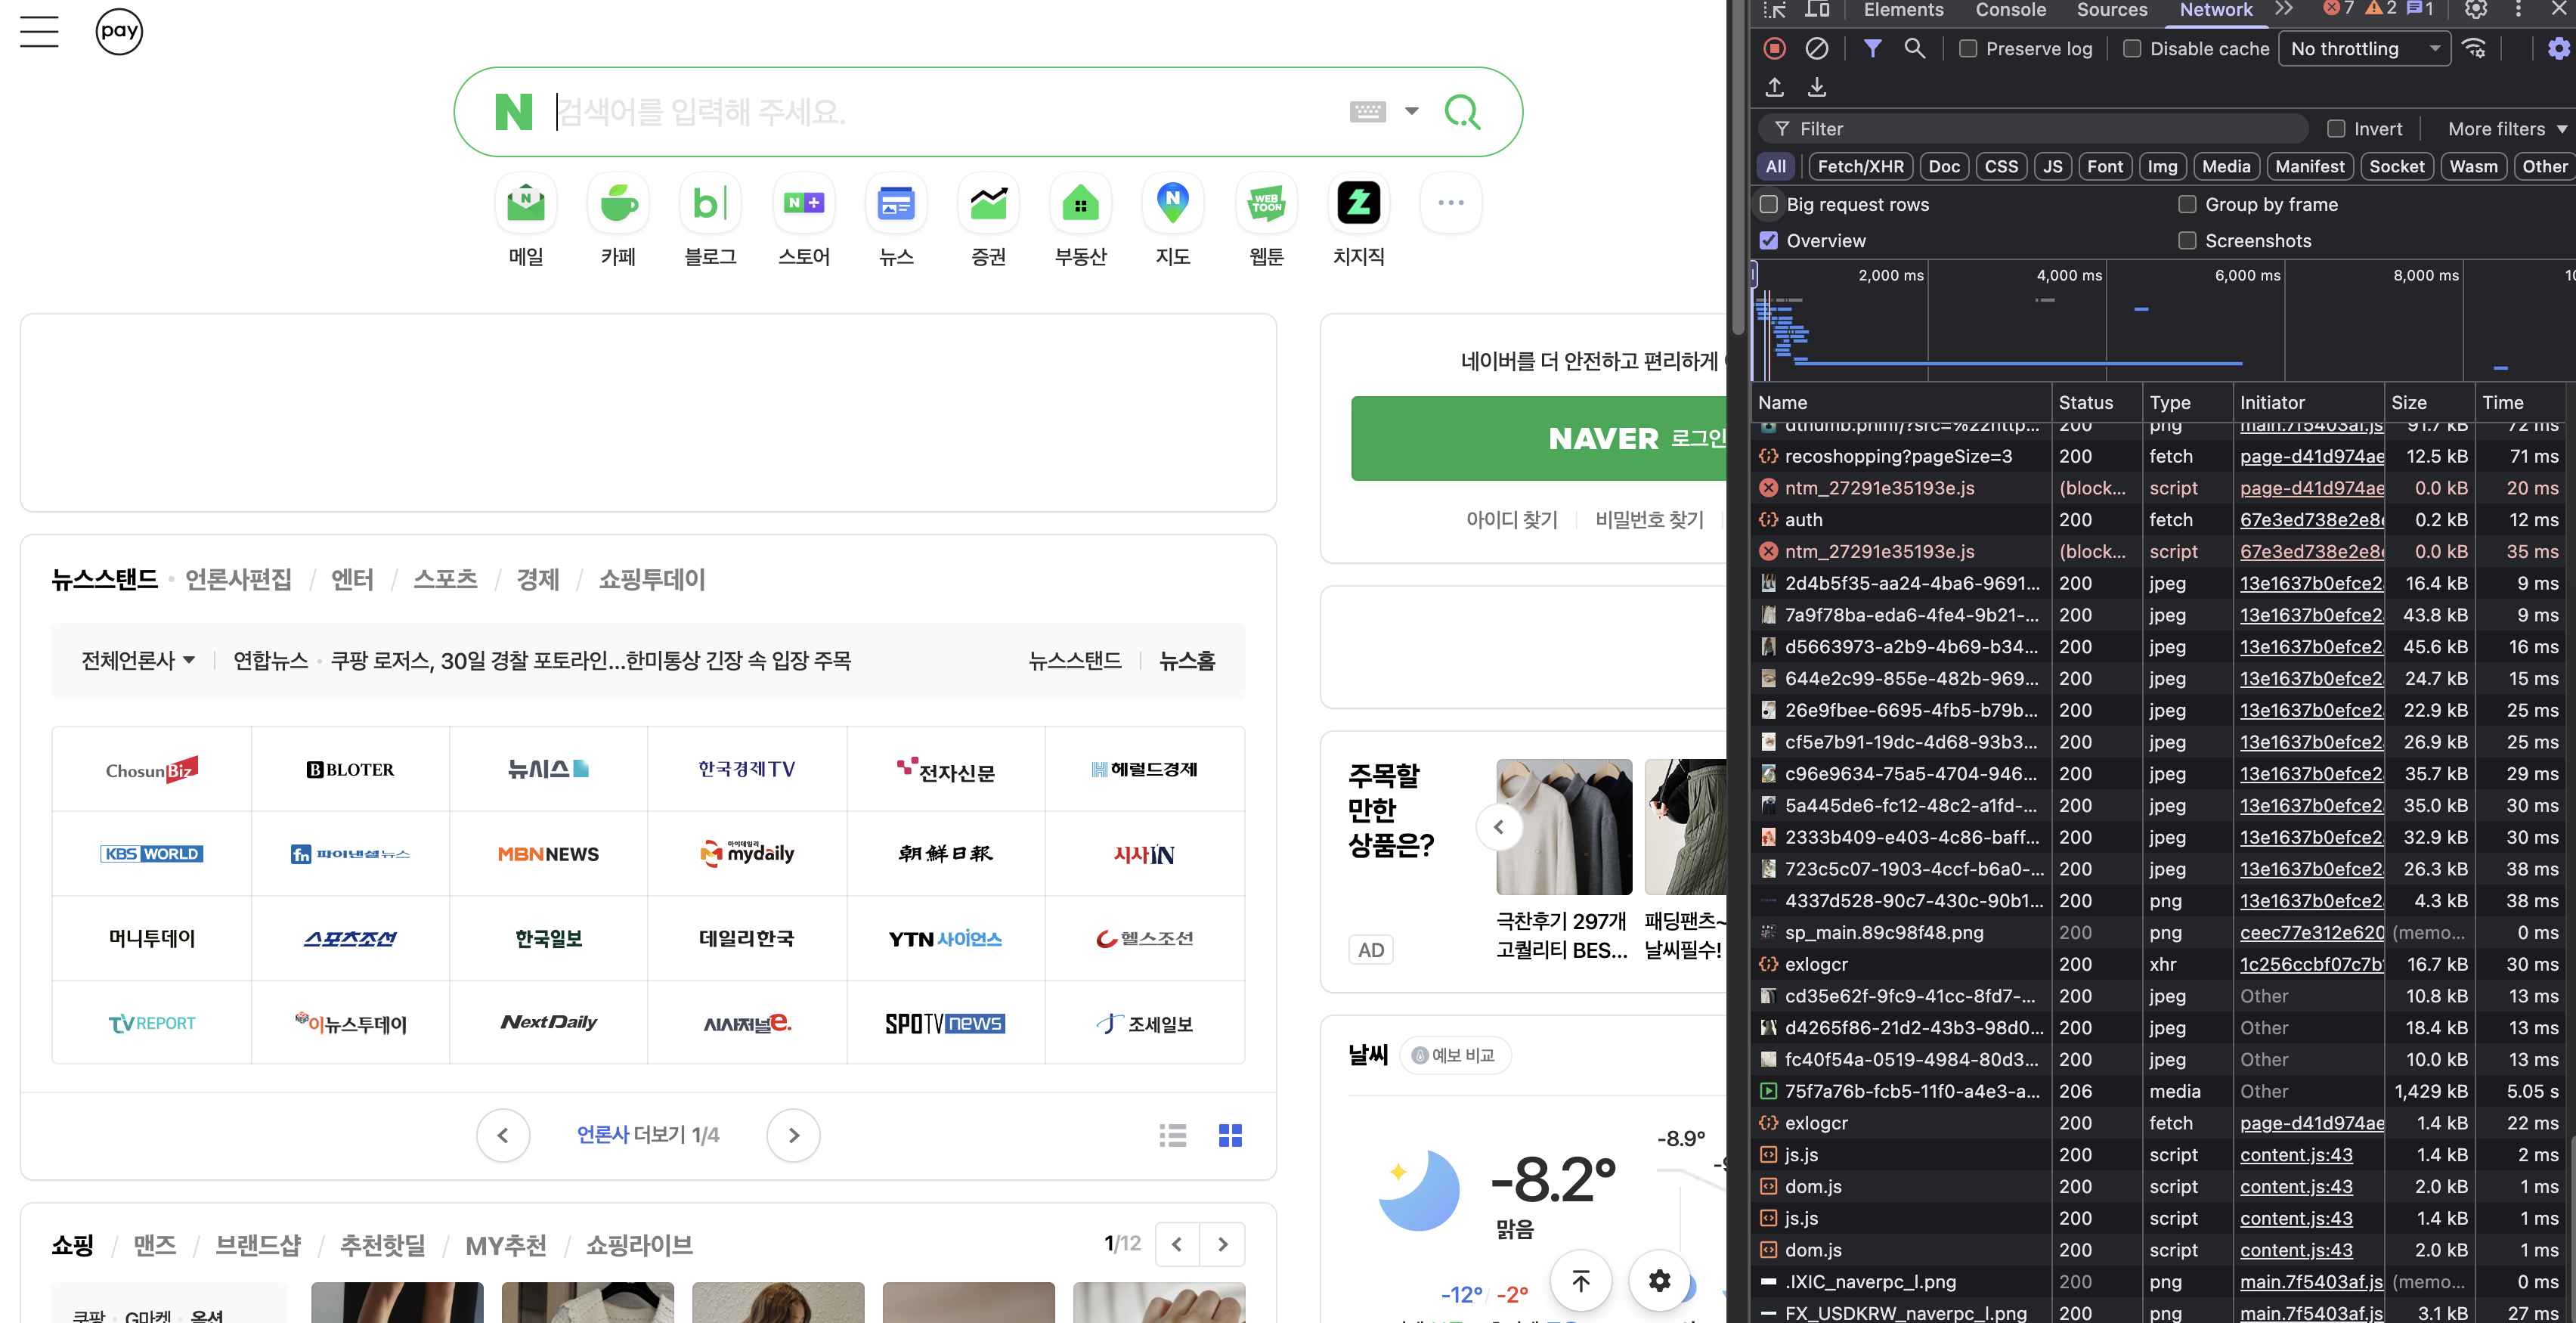Select the Fetch/XHR filter type
The width and height of the screenshot is (2576, 1323).
pyautogui.click(x=1860, y=166)
